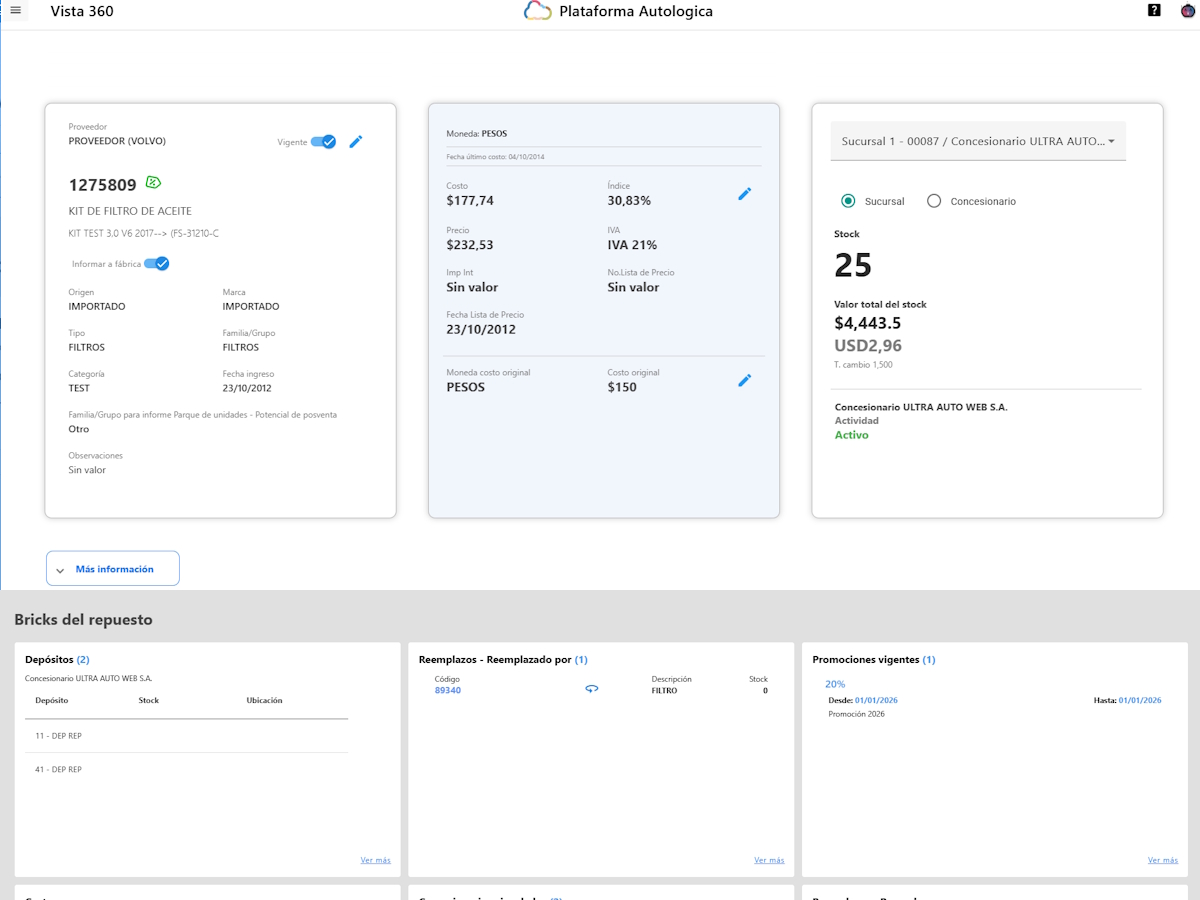1200x900 pixels.
Task: Click Ver más in Depósitos brick
Action: pyautogui.click(x=376, y=860)
